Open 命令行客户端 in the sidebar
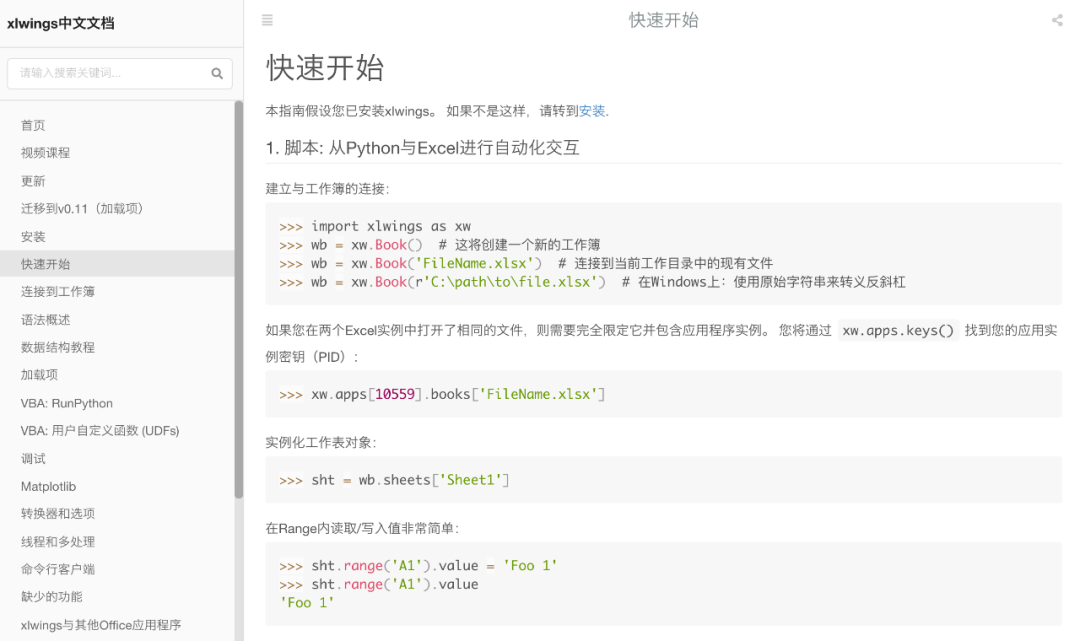The height and width of the screenshot is (641, 1080). [x=58, y=569]
